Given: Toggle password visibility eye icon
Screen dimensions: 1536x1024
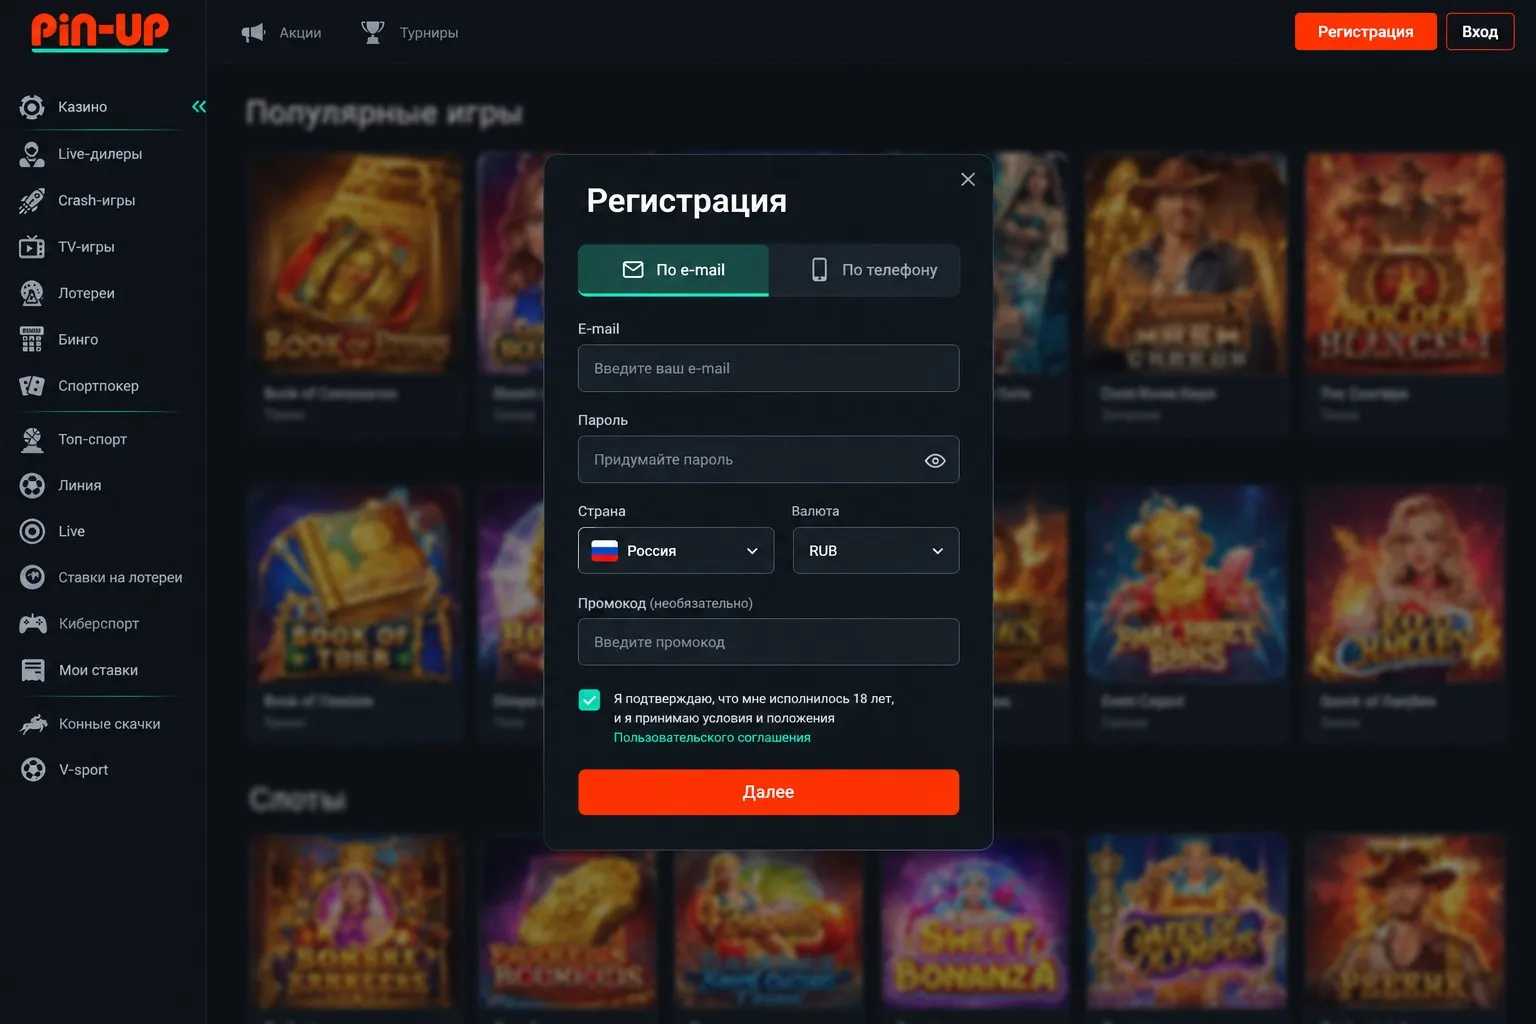Looking at the screenshot, I should click(935, 461).
